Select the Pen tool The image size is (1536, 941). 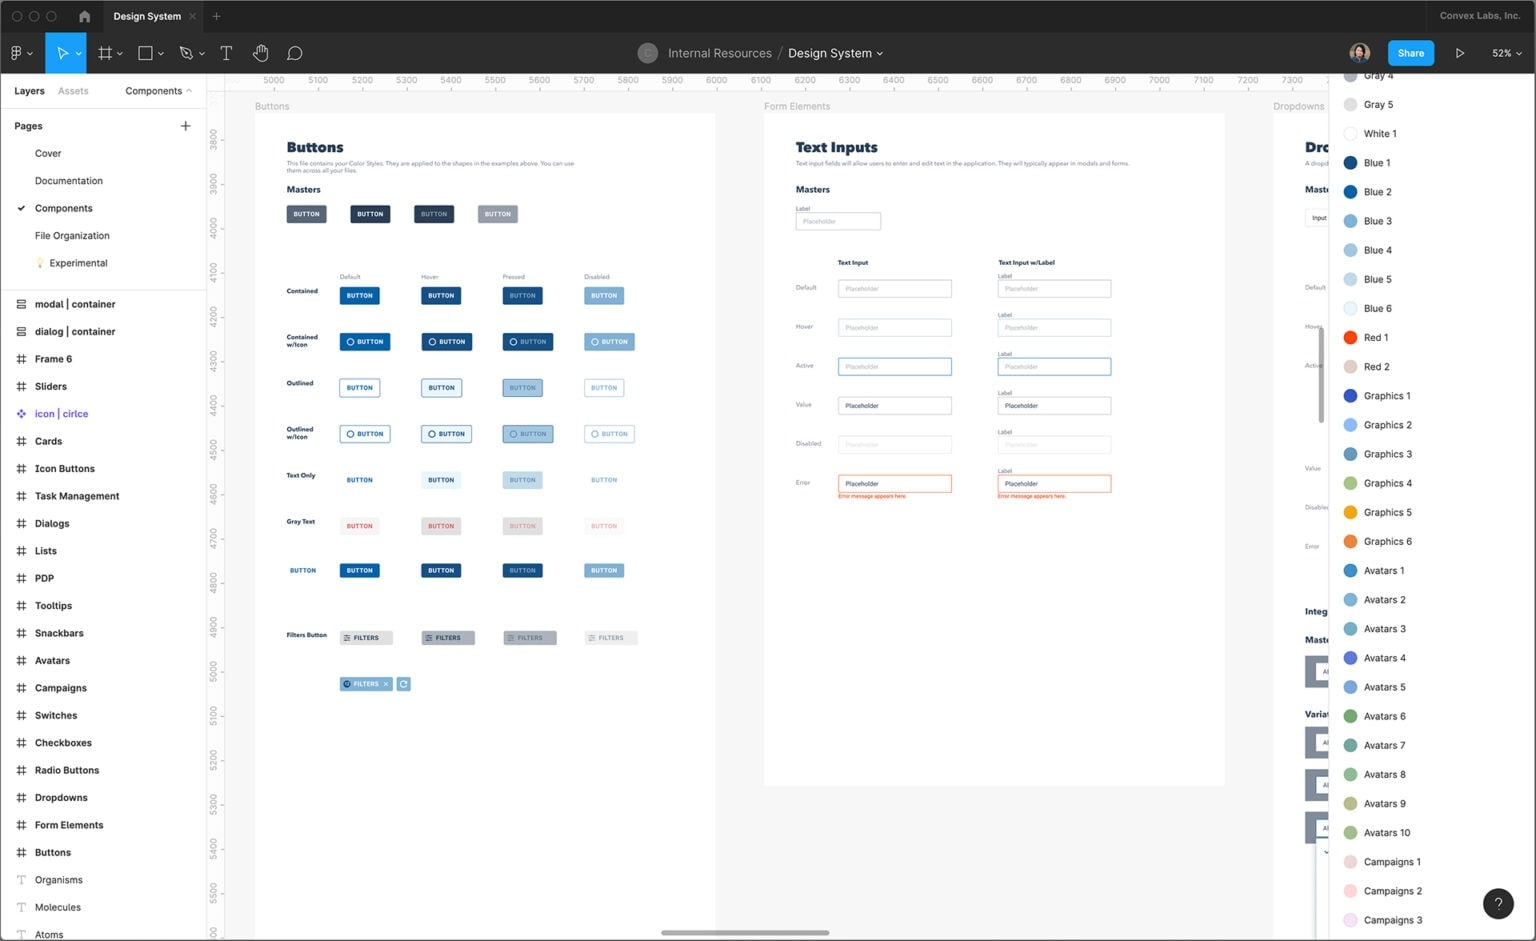186,53
